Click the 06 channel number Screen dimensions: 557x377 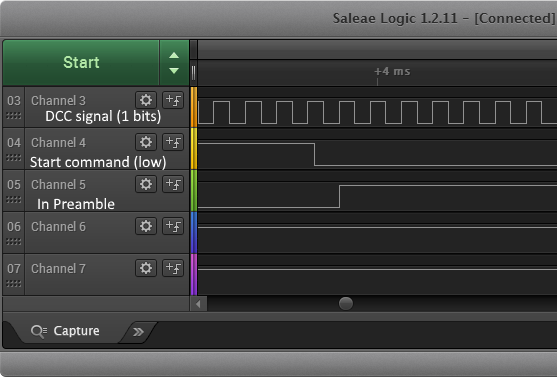(14, 226)
